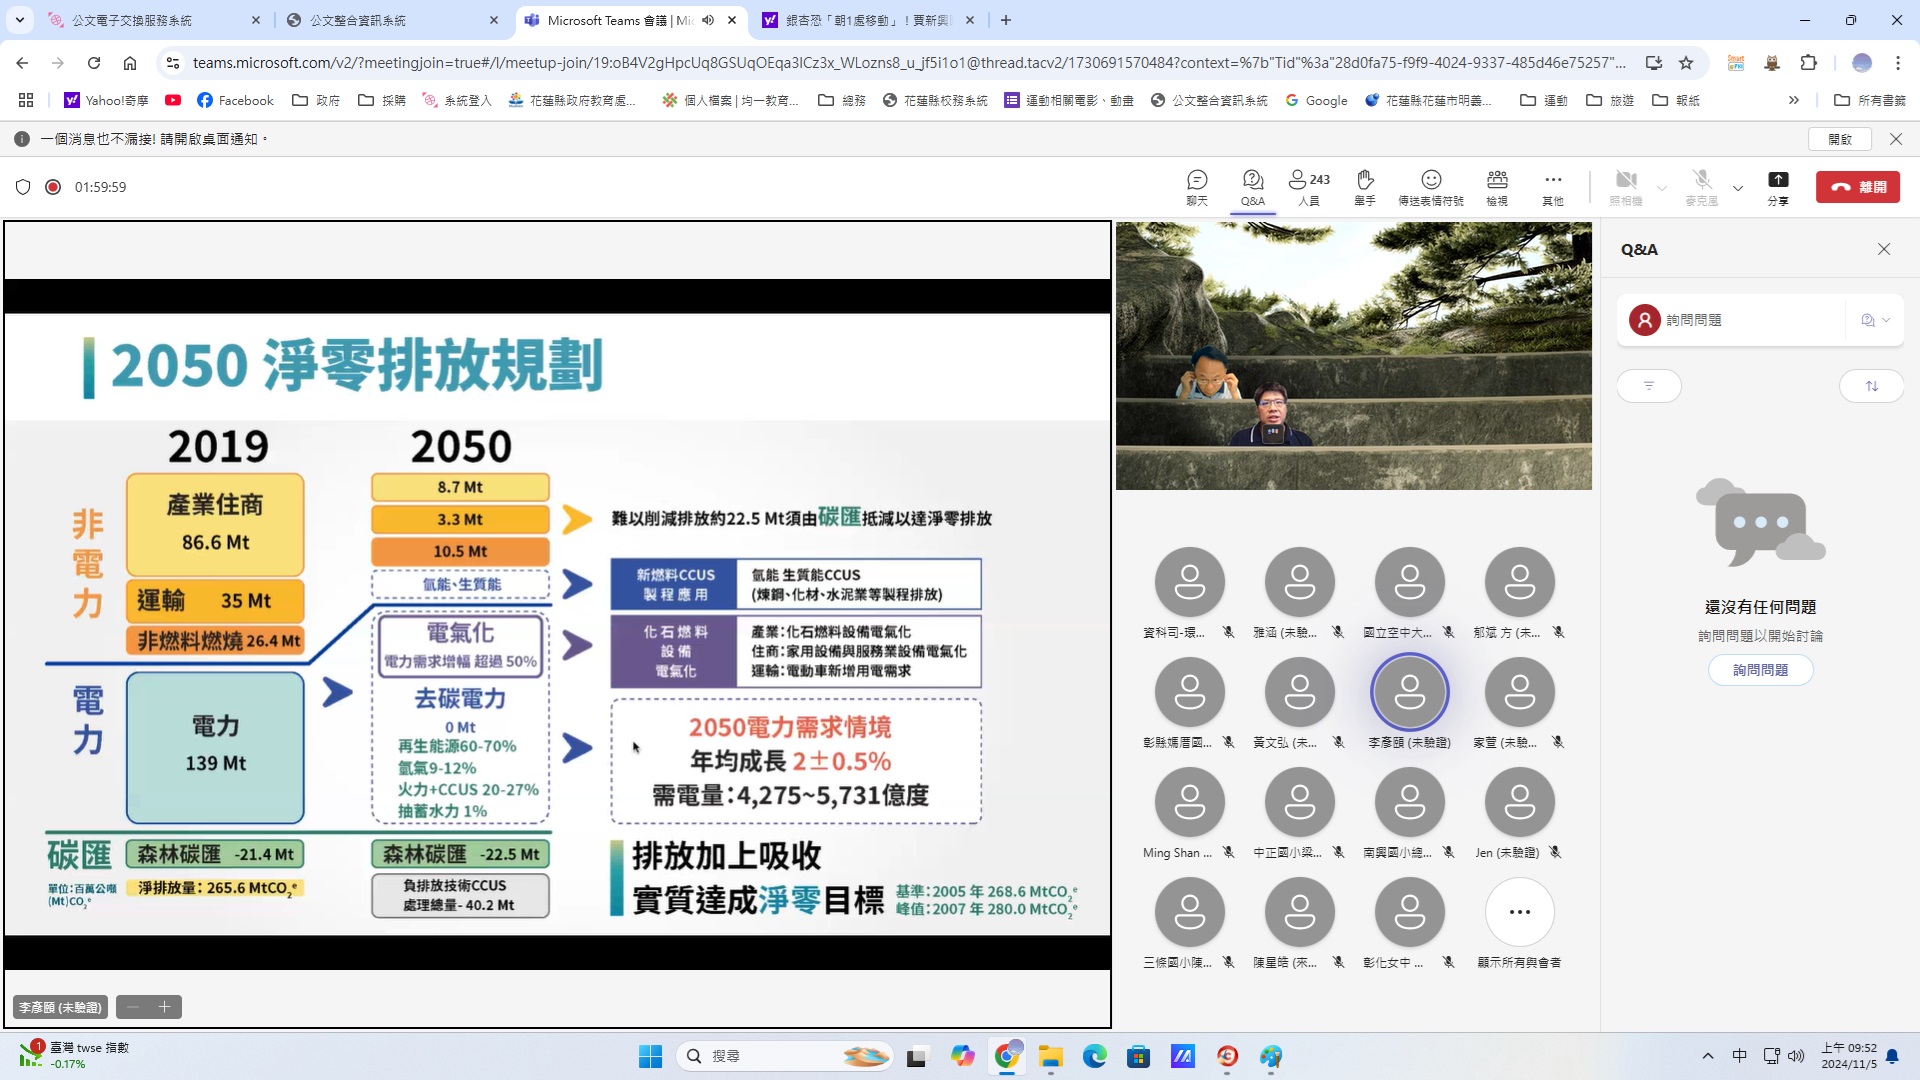Change the meeting view layout
Screen dimensions: 1920x1080
pos(1496,186)
